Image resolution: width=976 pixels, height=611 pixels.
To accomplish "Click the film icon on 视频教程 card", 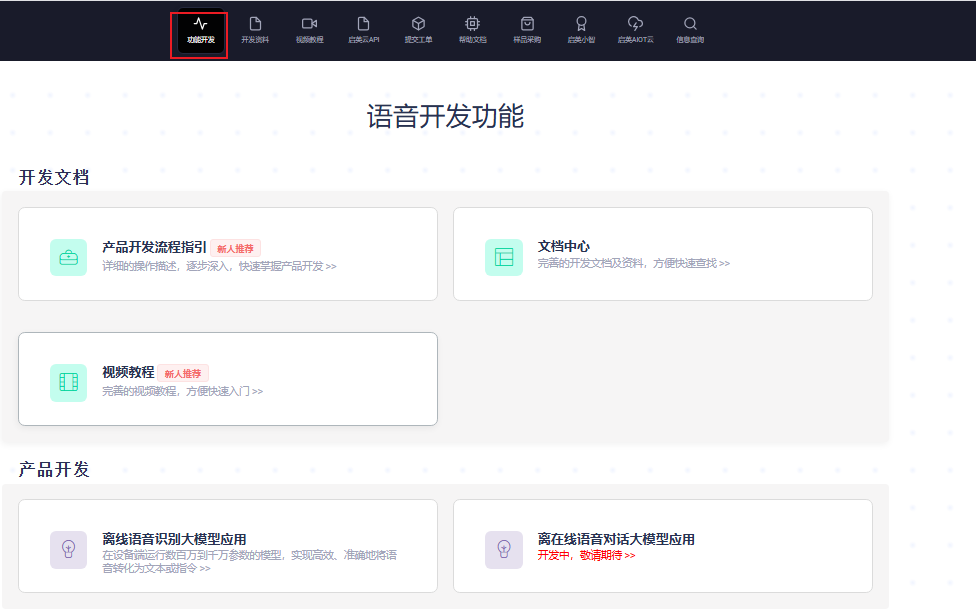I will 68,383.
